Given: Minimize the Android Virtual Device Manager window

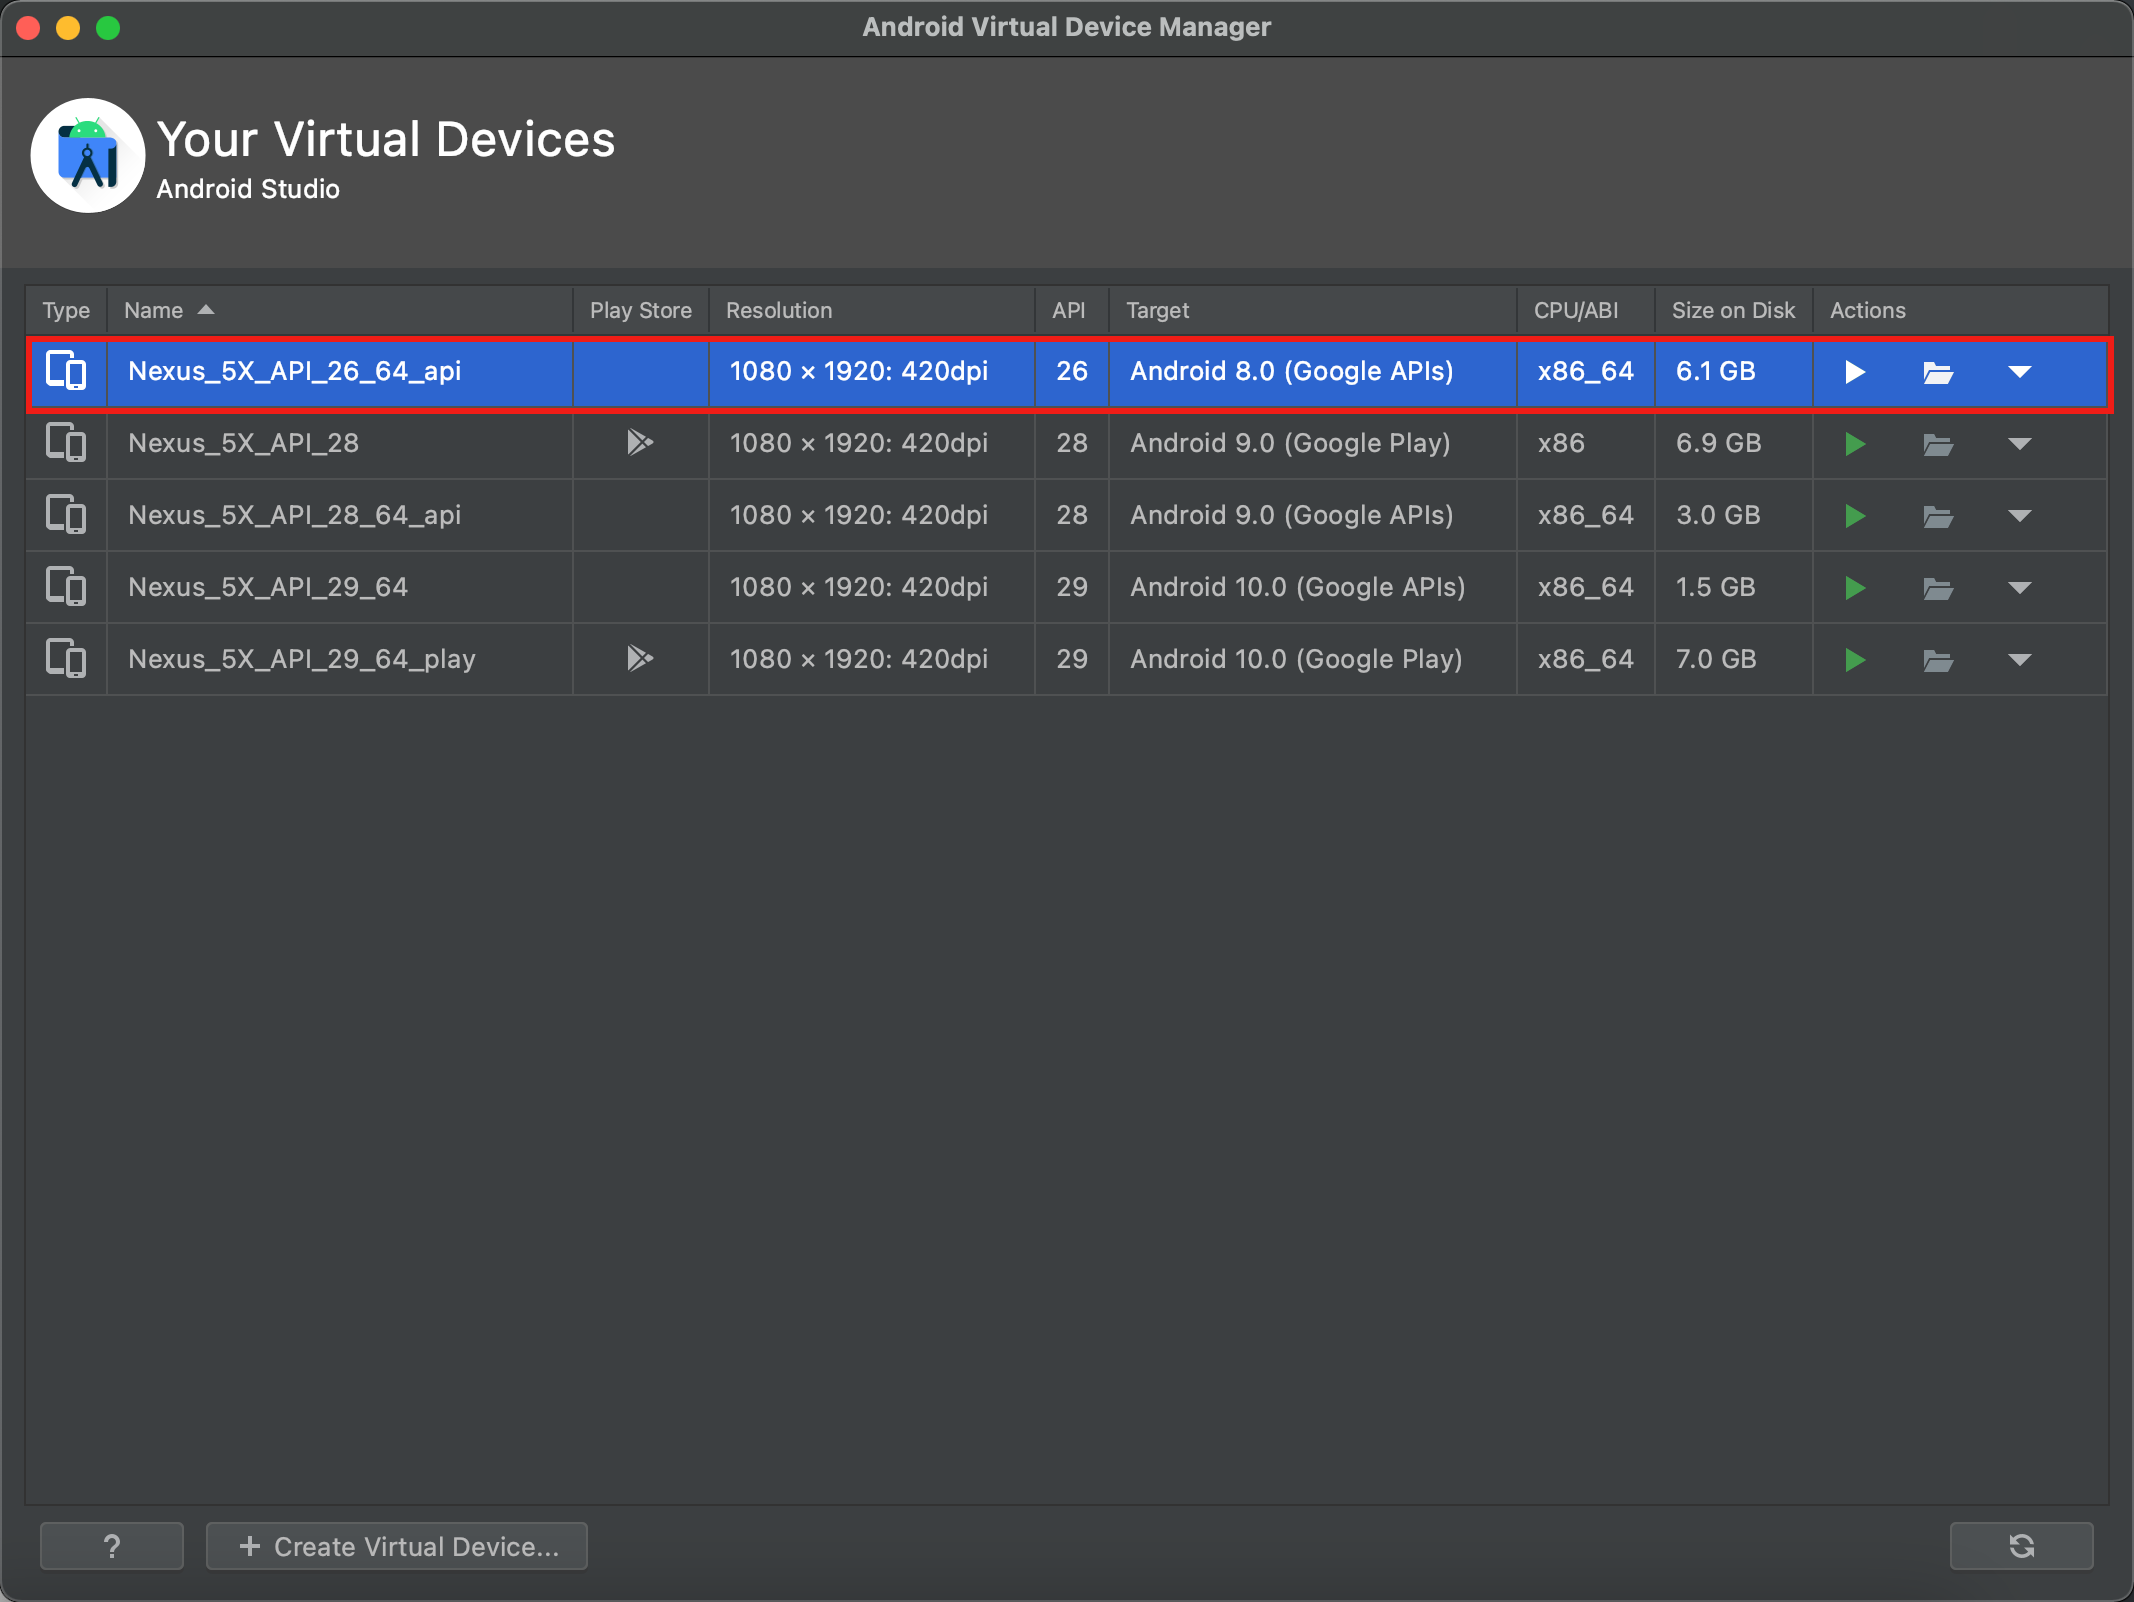Looking at the screenshot, I should [x=68, y=28].
